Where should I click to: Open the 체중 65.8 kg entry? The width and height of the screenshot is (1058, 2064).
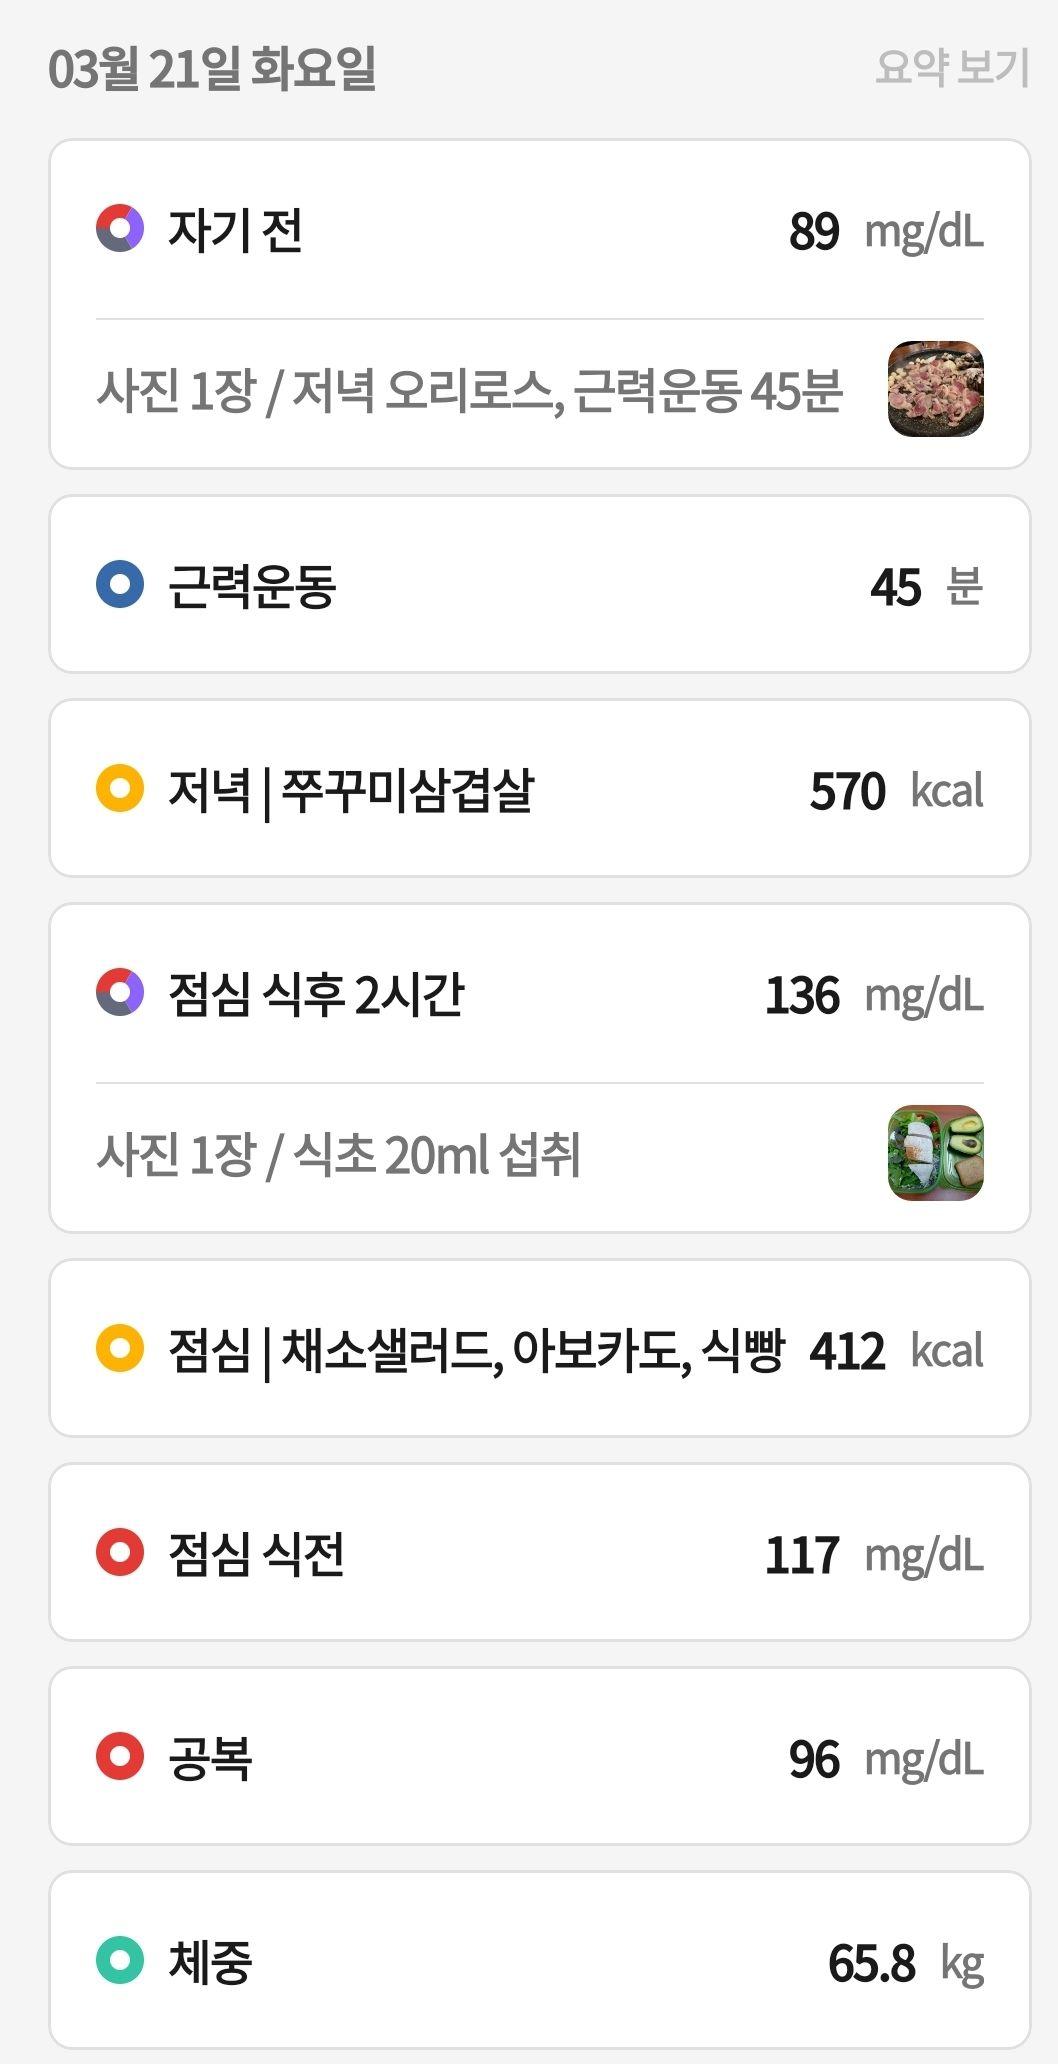point(540,1961)
